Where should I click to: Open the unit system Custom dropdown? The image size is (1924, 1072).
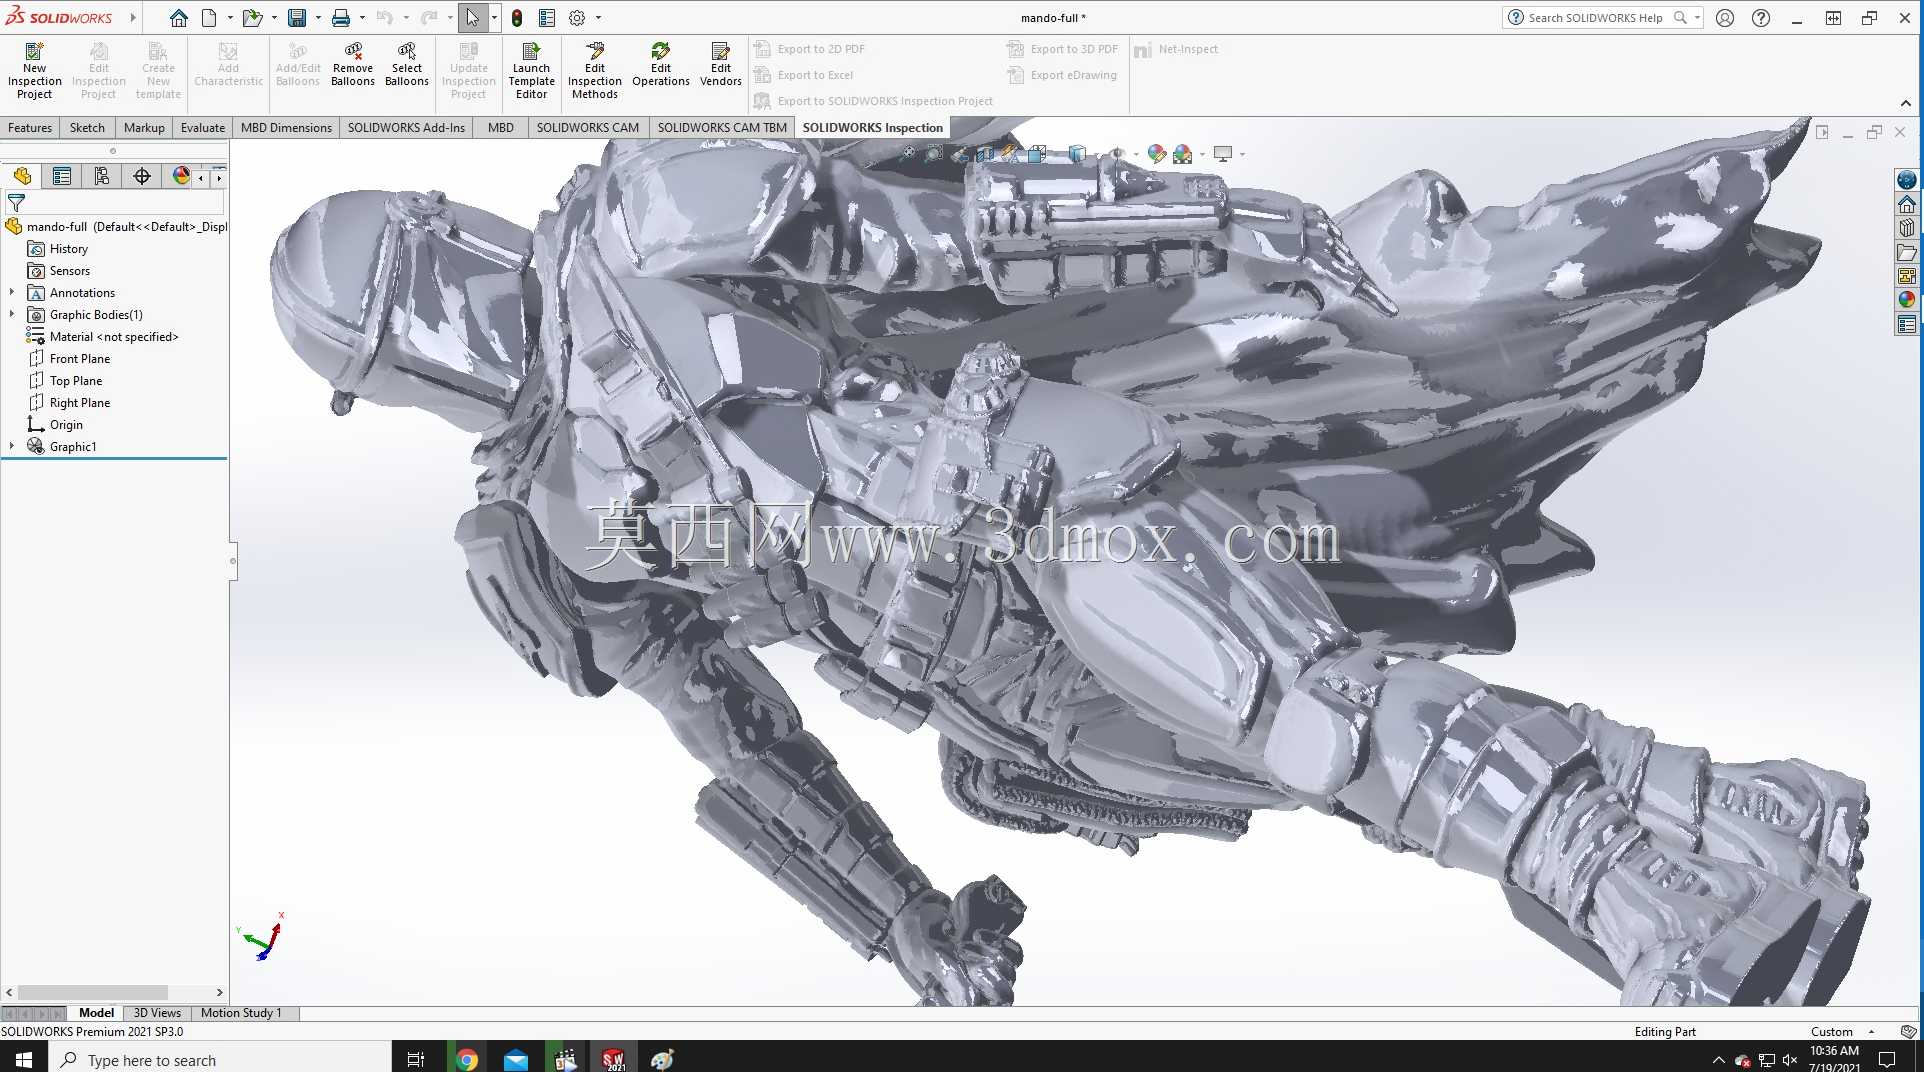(x=1841, y=1032)
